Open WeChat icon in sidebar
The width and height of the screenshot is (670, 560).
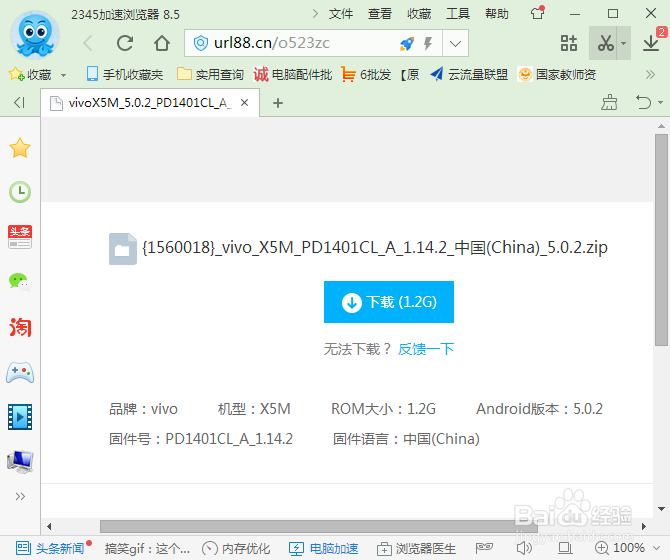[x=20, y=282]
